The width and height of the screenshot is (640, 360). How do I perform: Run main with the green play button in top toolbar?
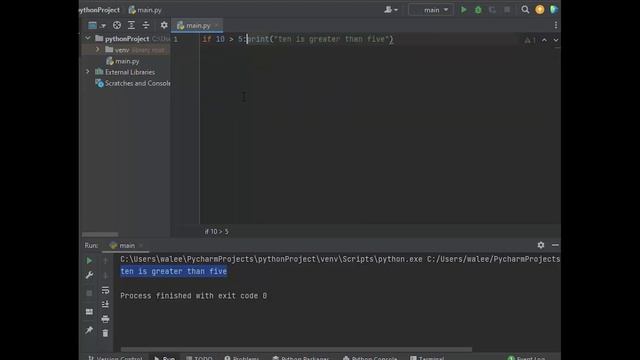(x=464, y=10)
